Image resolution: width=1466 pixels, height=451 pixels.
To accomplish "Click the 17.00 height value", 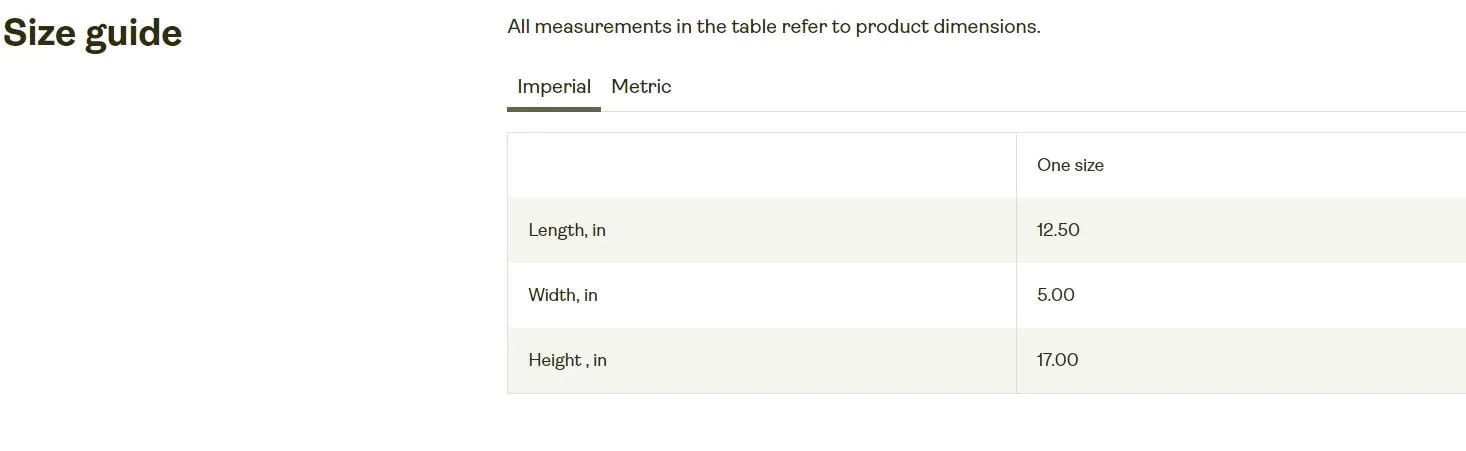I will (x=1058, y=360).
